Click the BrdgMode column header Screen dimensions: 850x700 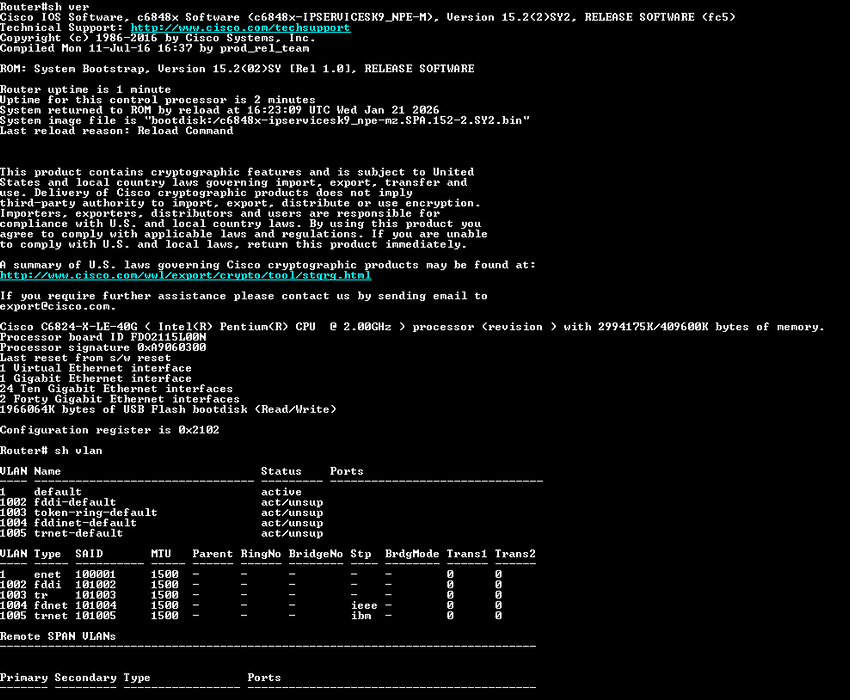412,553
